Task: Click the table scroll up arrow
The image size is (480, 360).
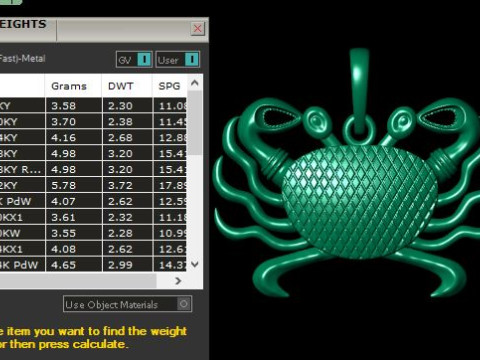Action: [195, 83]
